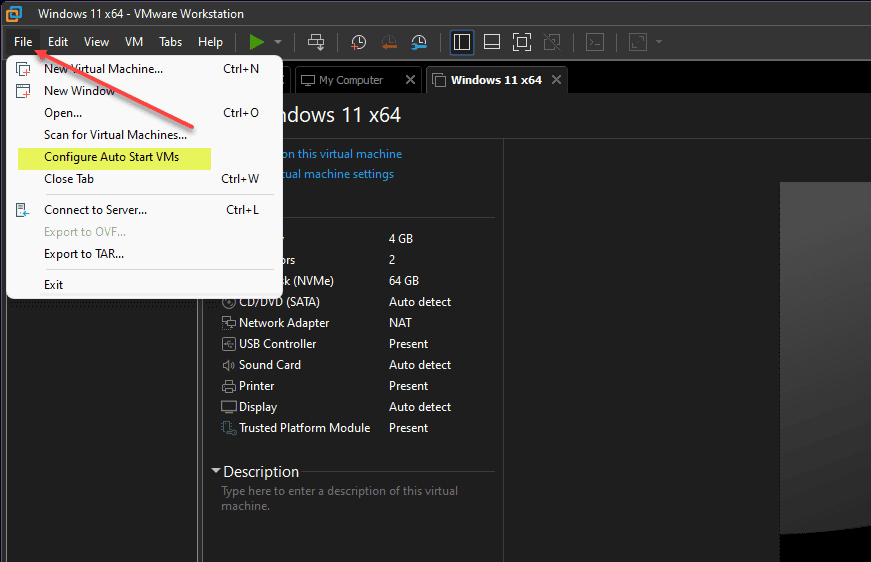Choose New Window from File menu
871x562 pixels.
click(x=144, y=91)
